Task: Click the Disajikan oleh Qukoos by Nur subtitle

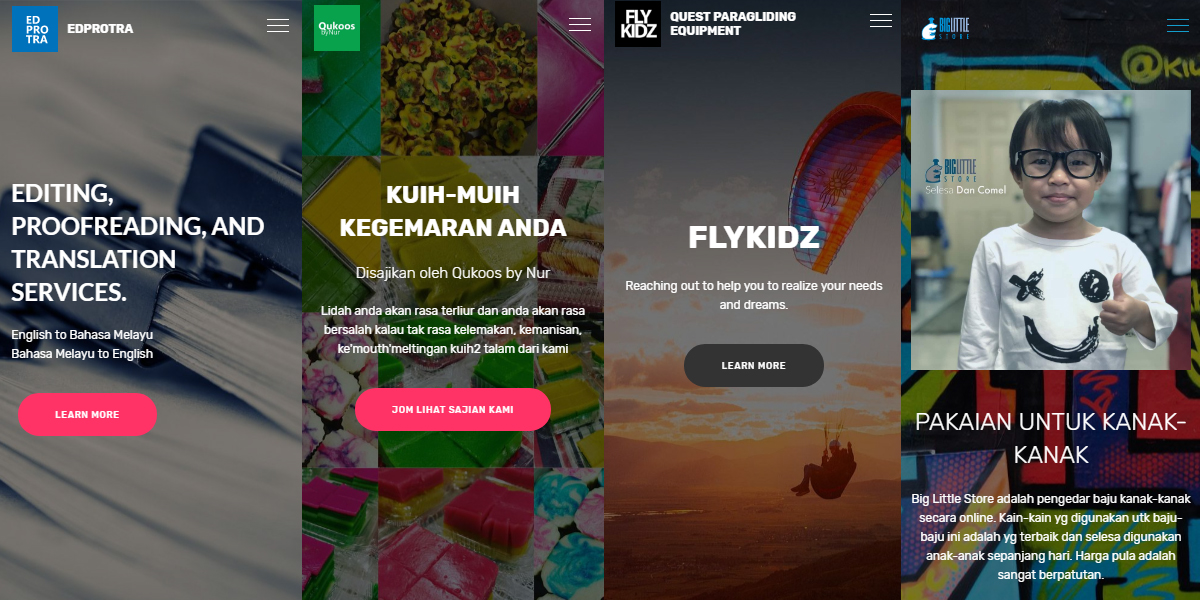Action: (x=453, y=272)
